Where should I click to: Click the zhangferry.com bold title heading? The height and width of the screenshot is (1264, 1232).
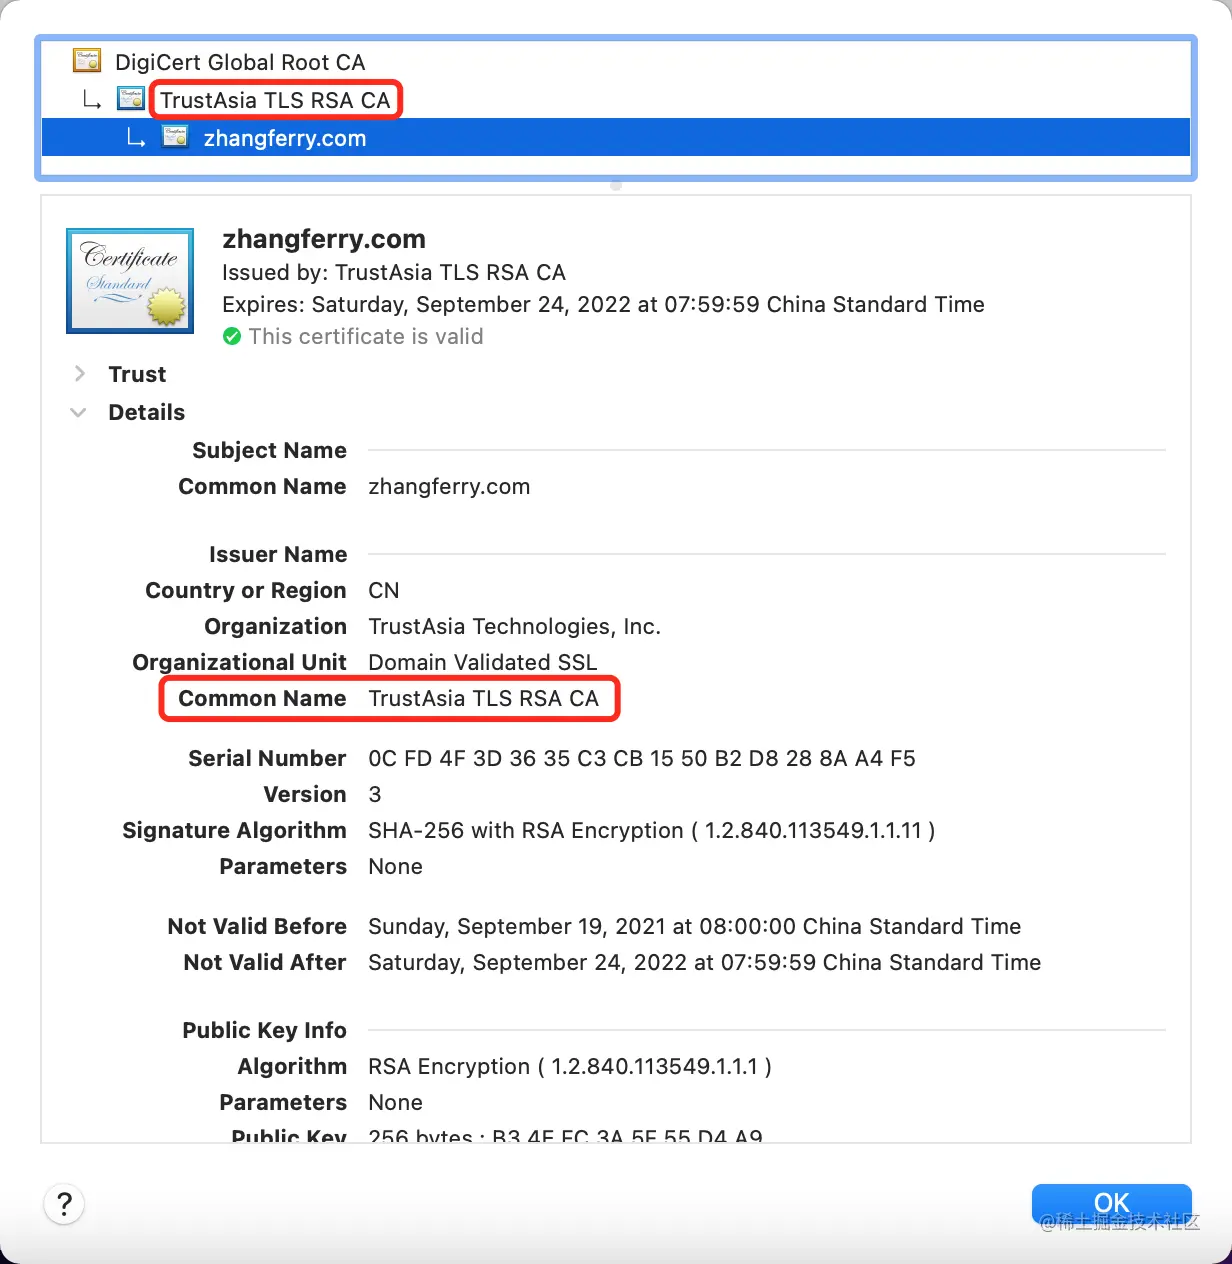pos(324,239)
